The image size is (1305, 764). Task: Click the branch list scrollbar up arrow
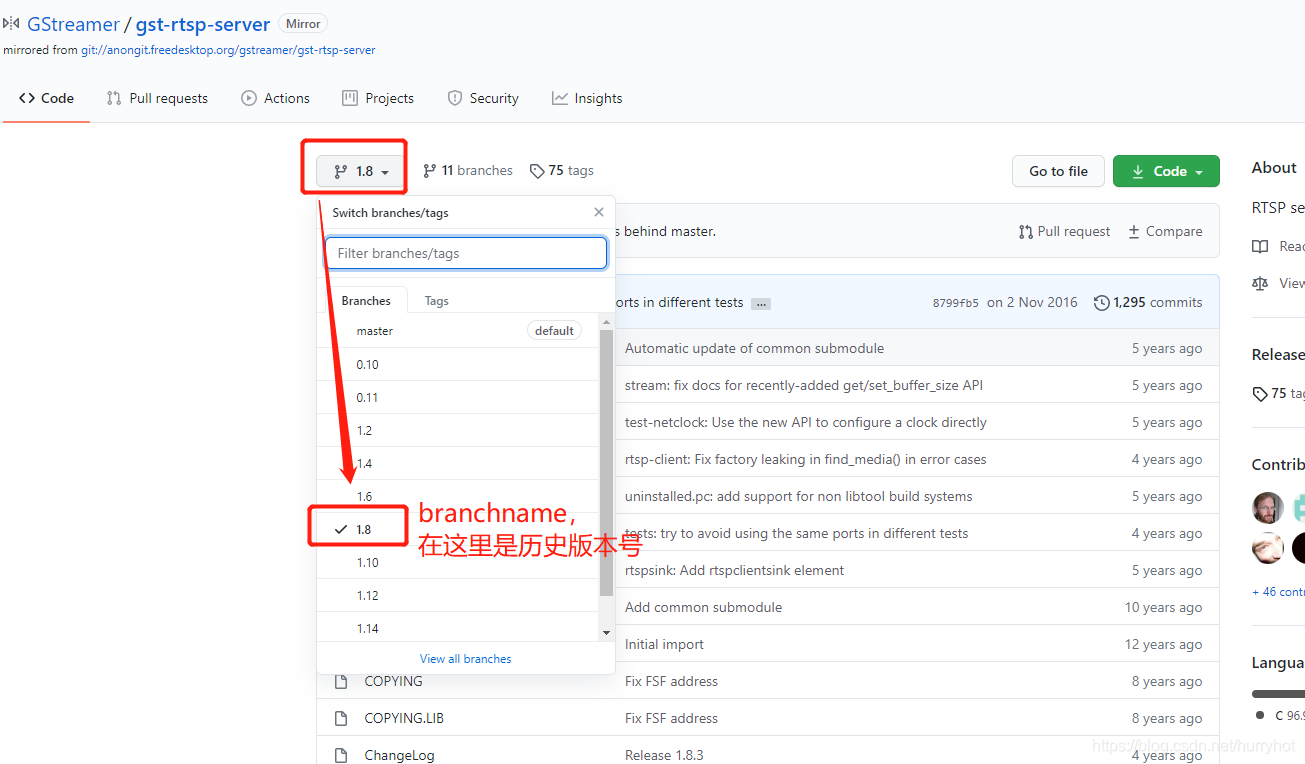click(x=606, y=322)
